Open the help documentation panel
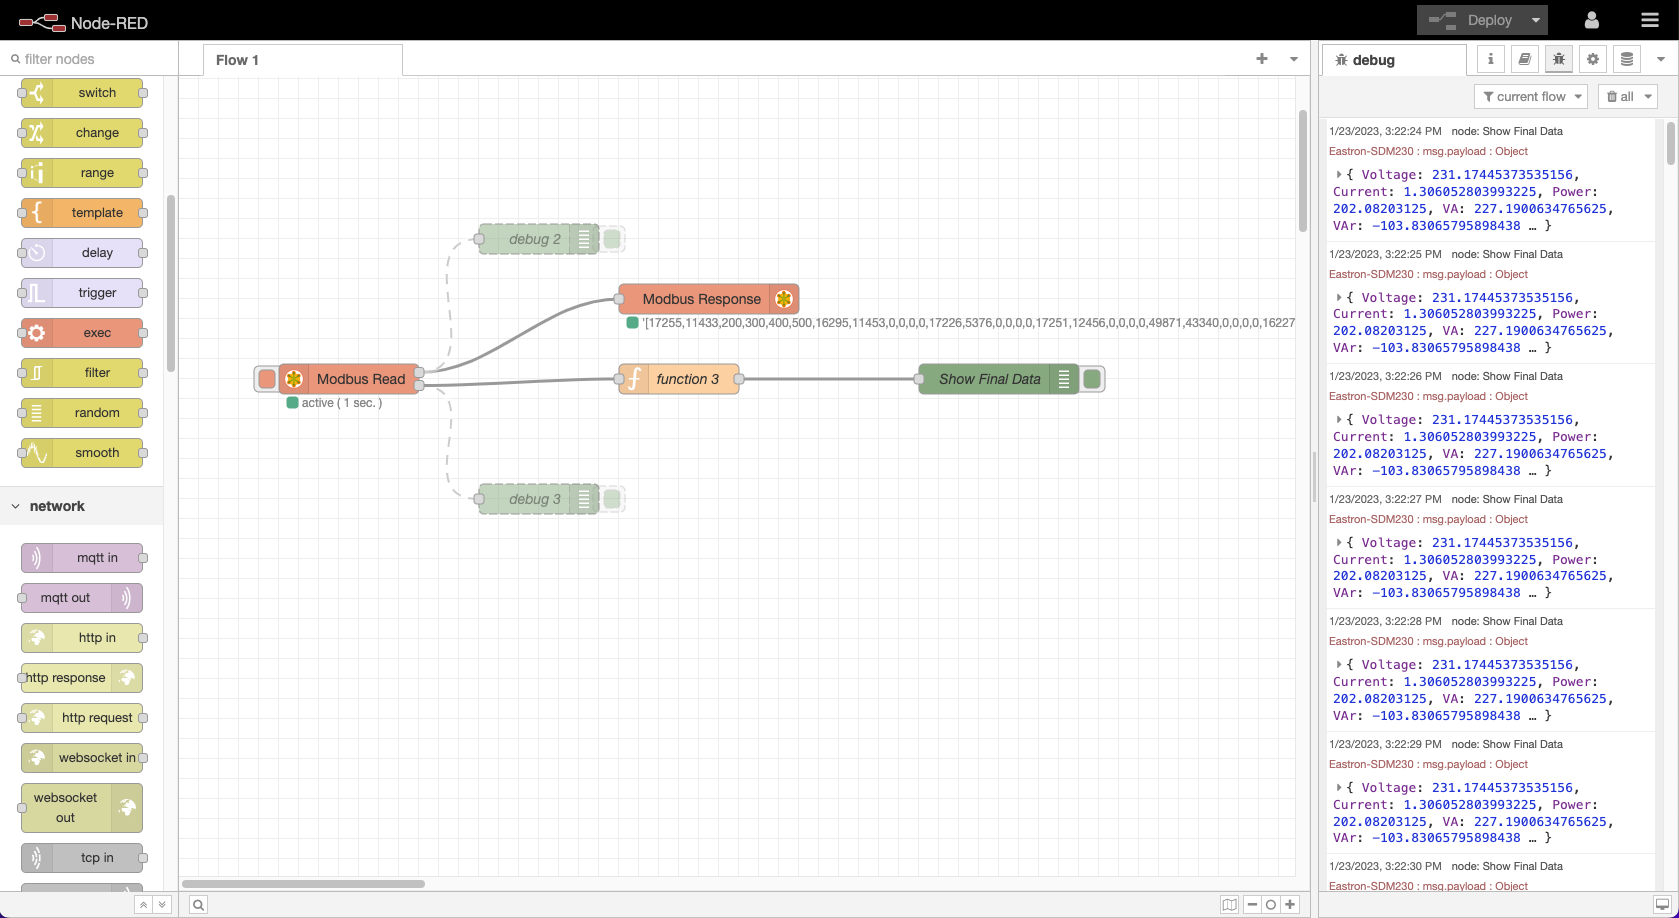The image size is (1679, 918). pyautogui.click(x=1524, y=59)
